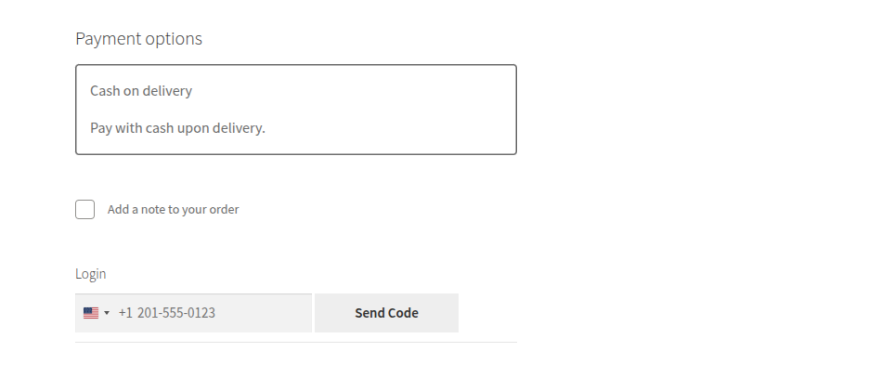Choose the US flag country picker
The height and width of the screenshot is (378, 894).
coord(96,313)
